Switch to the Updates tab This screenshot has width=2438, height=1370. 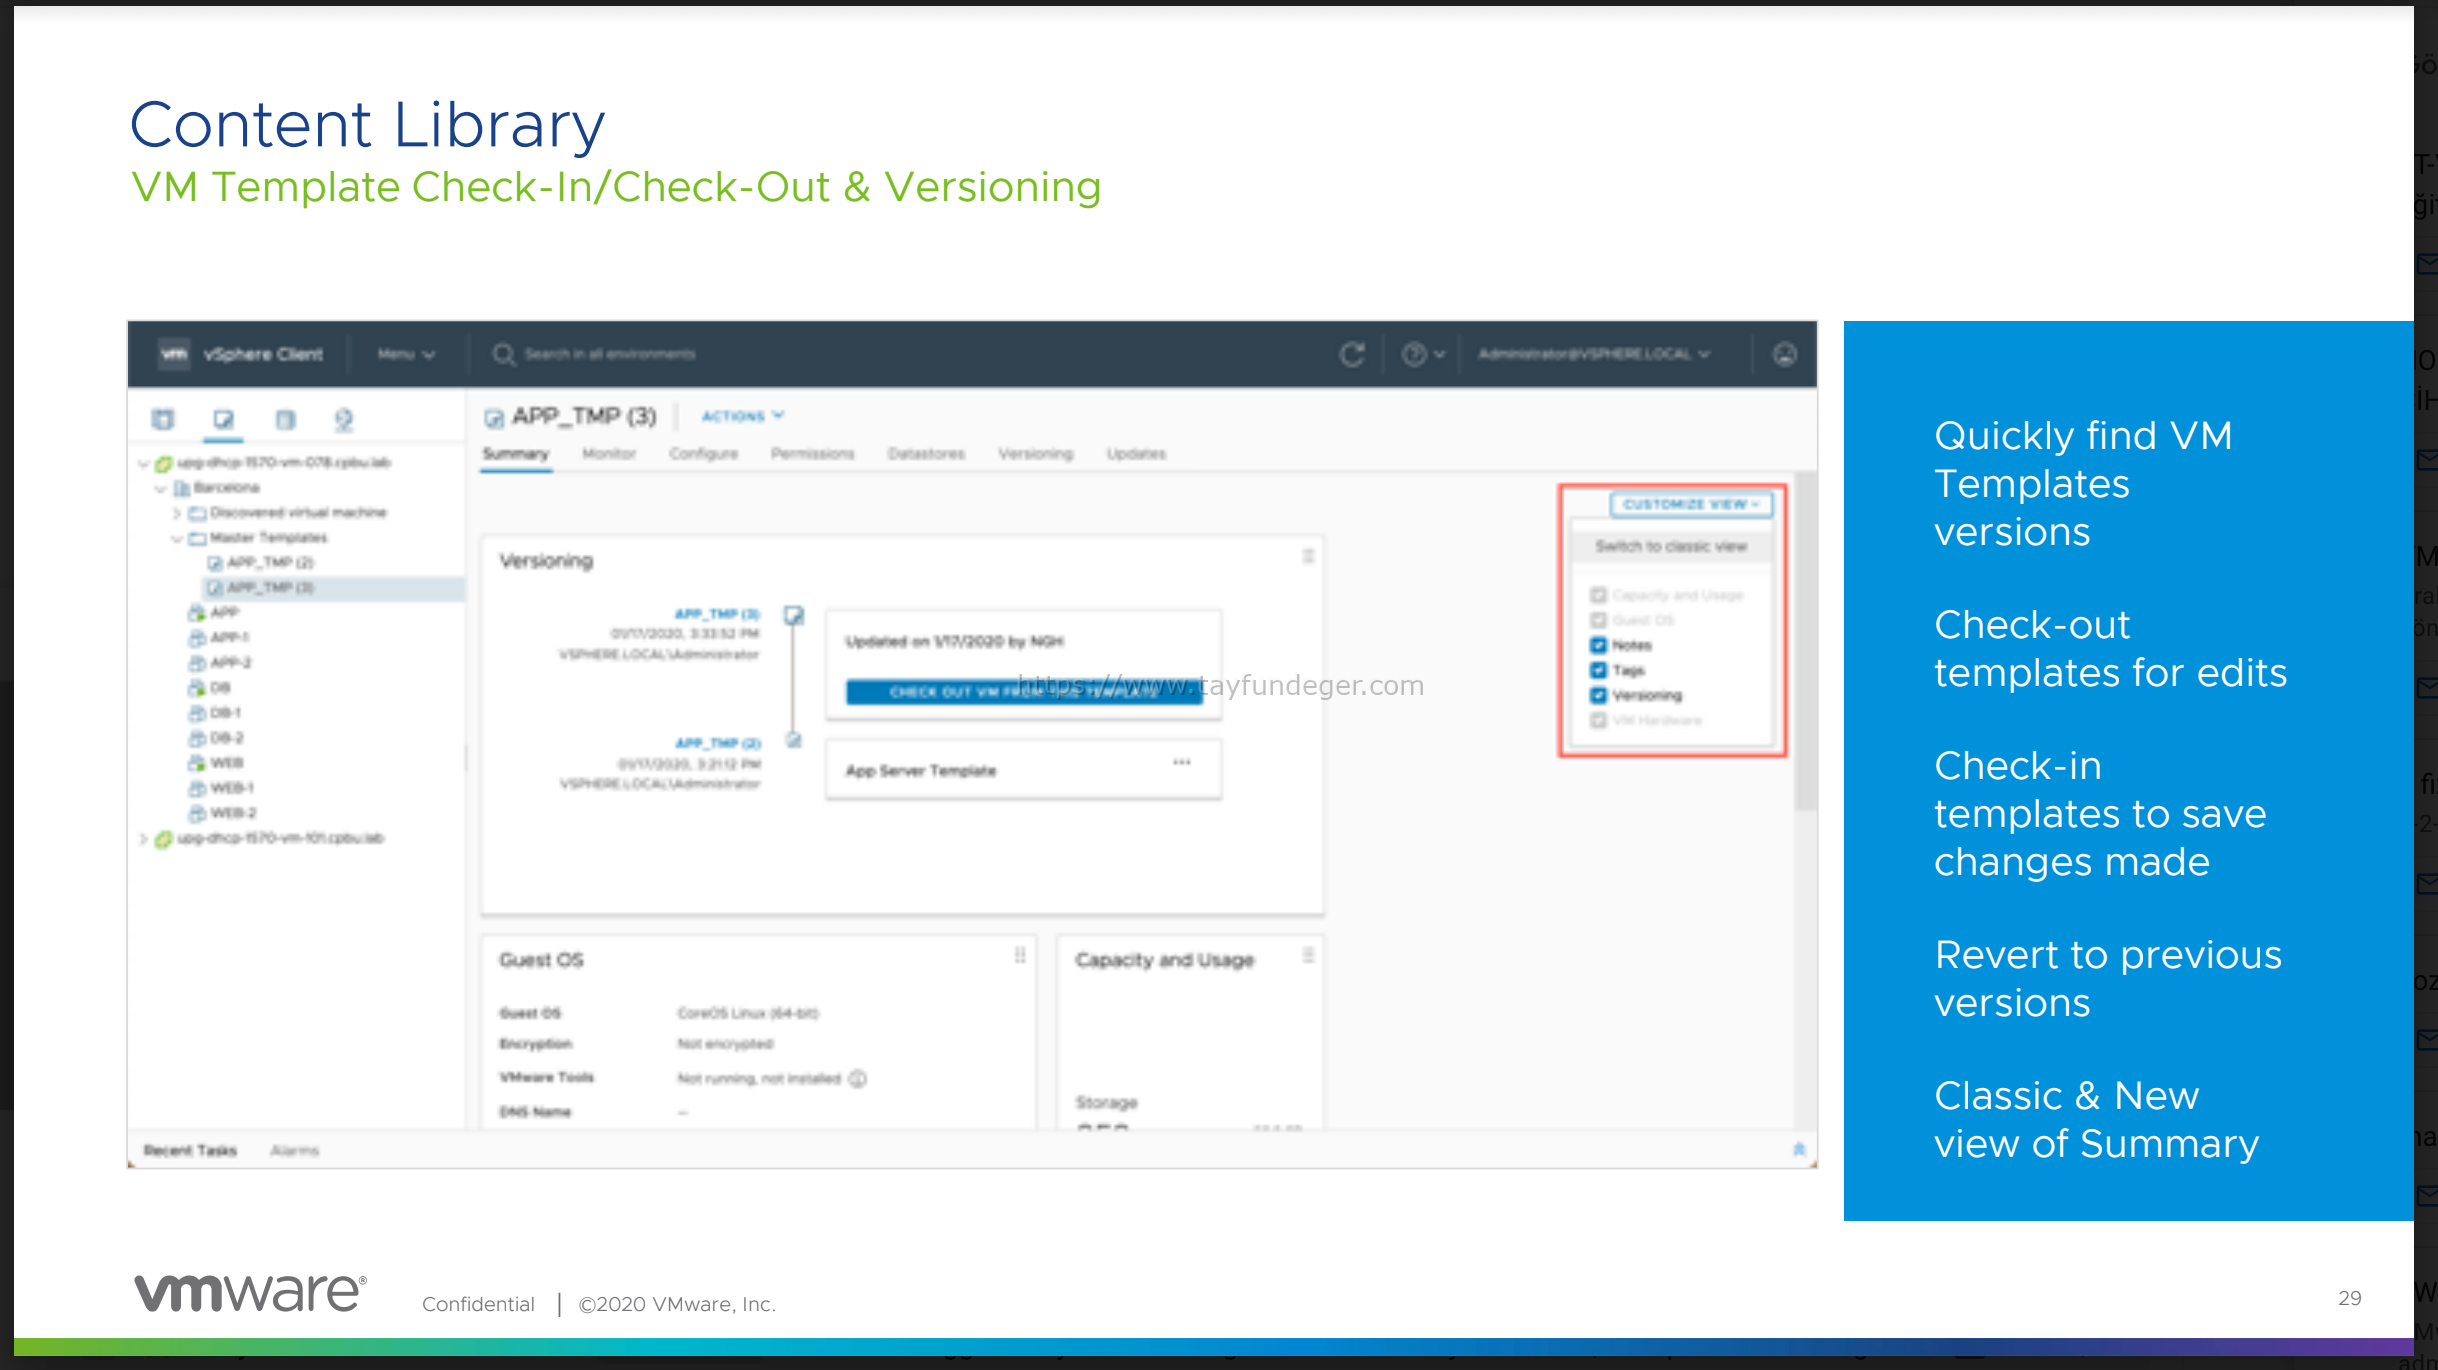pos(1136,454)
